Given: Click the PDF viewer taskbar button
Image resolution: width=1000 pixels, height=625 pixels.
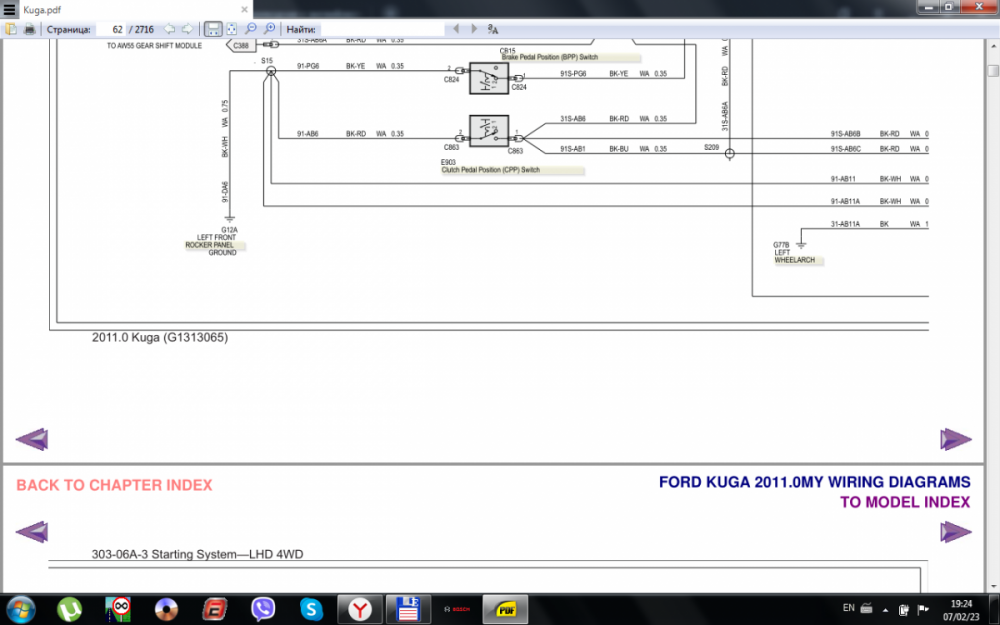Looking at the screenshot, I should [x=506, y=609].
